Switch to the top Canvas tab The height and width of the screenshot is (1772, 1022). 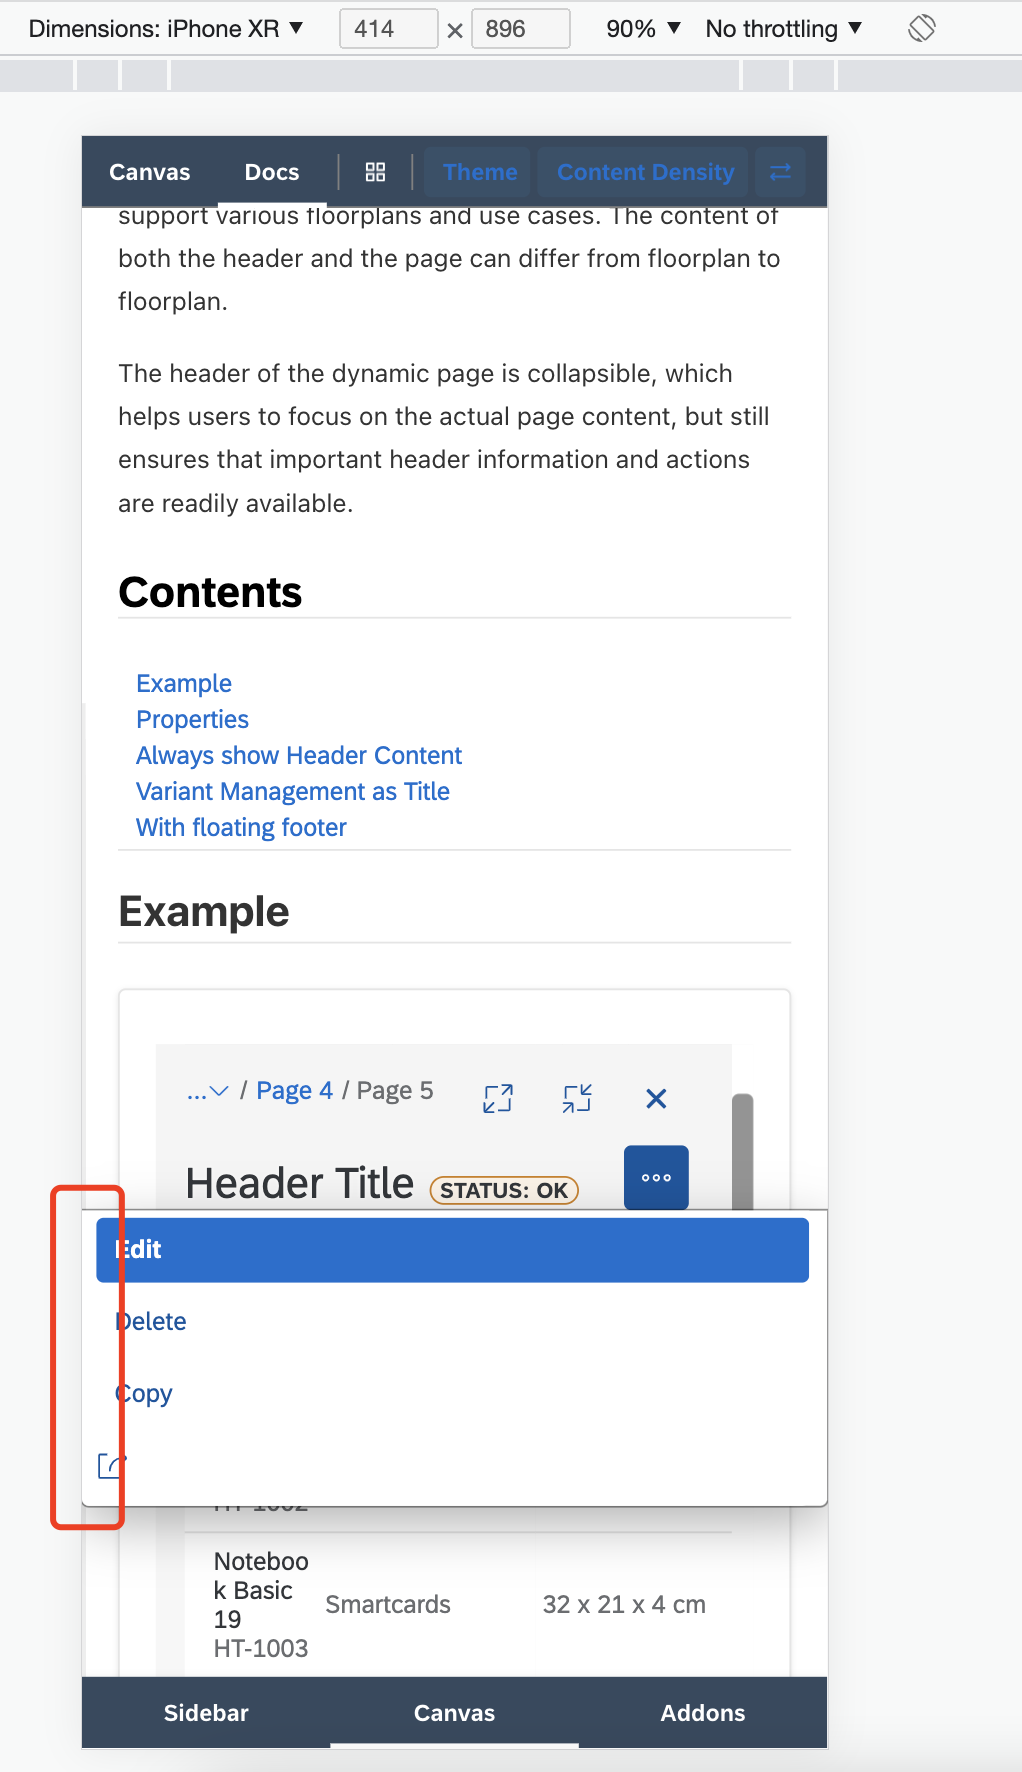click(149, 172)
